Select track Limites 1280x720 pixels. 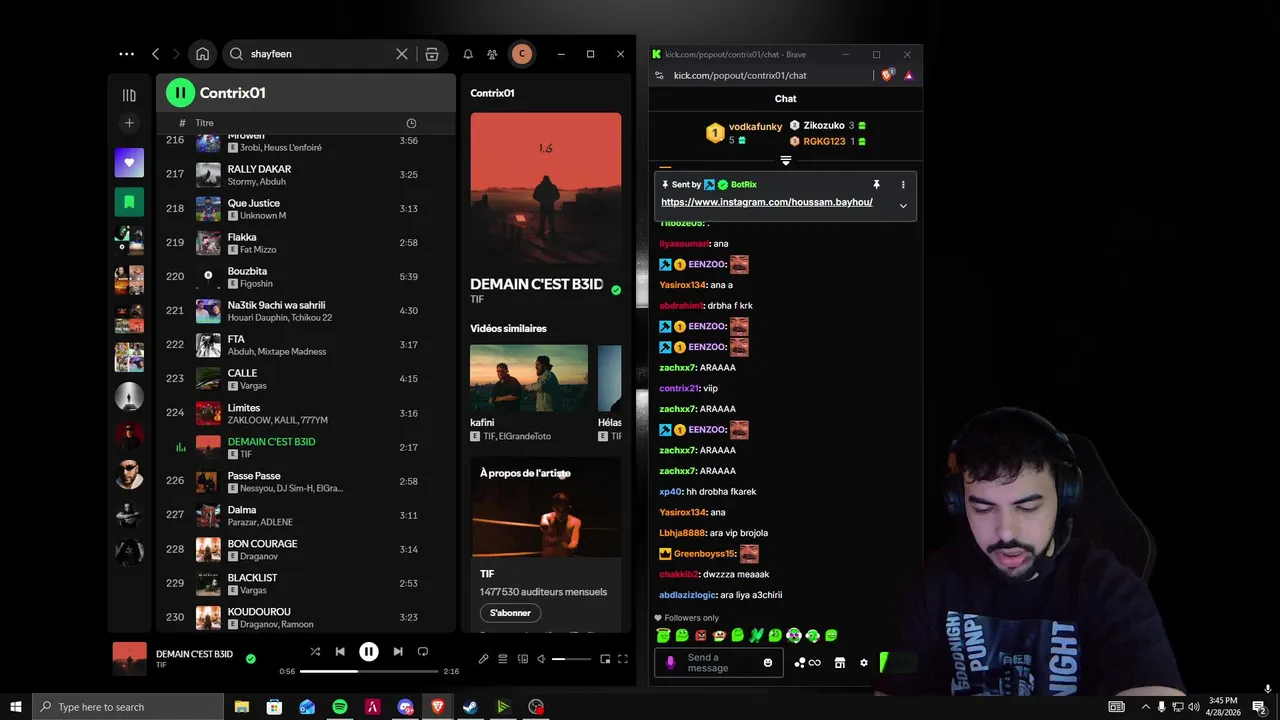click(305, 413)
